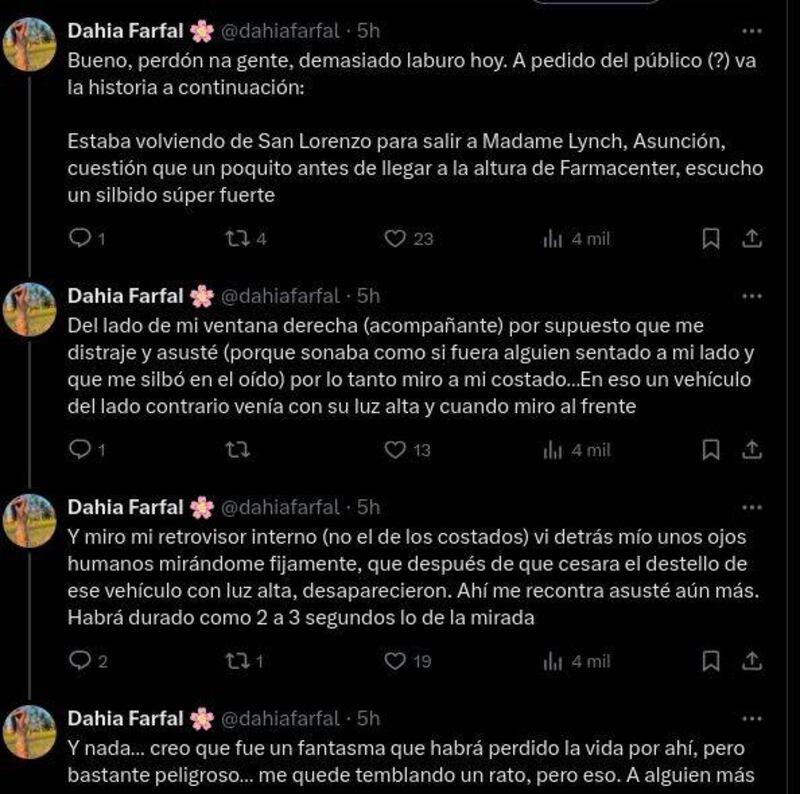This screenshot has width=800, height=794.
Task: Open more options on second tweet
Action: 752,296
